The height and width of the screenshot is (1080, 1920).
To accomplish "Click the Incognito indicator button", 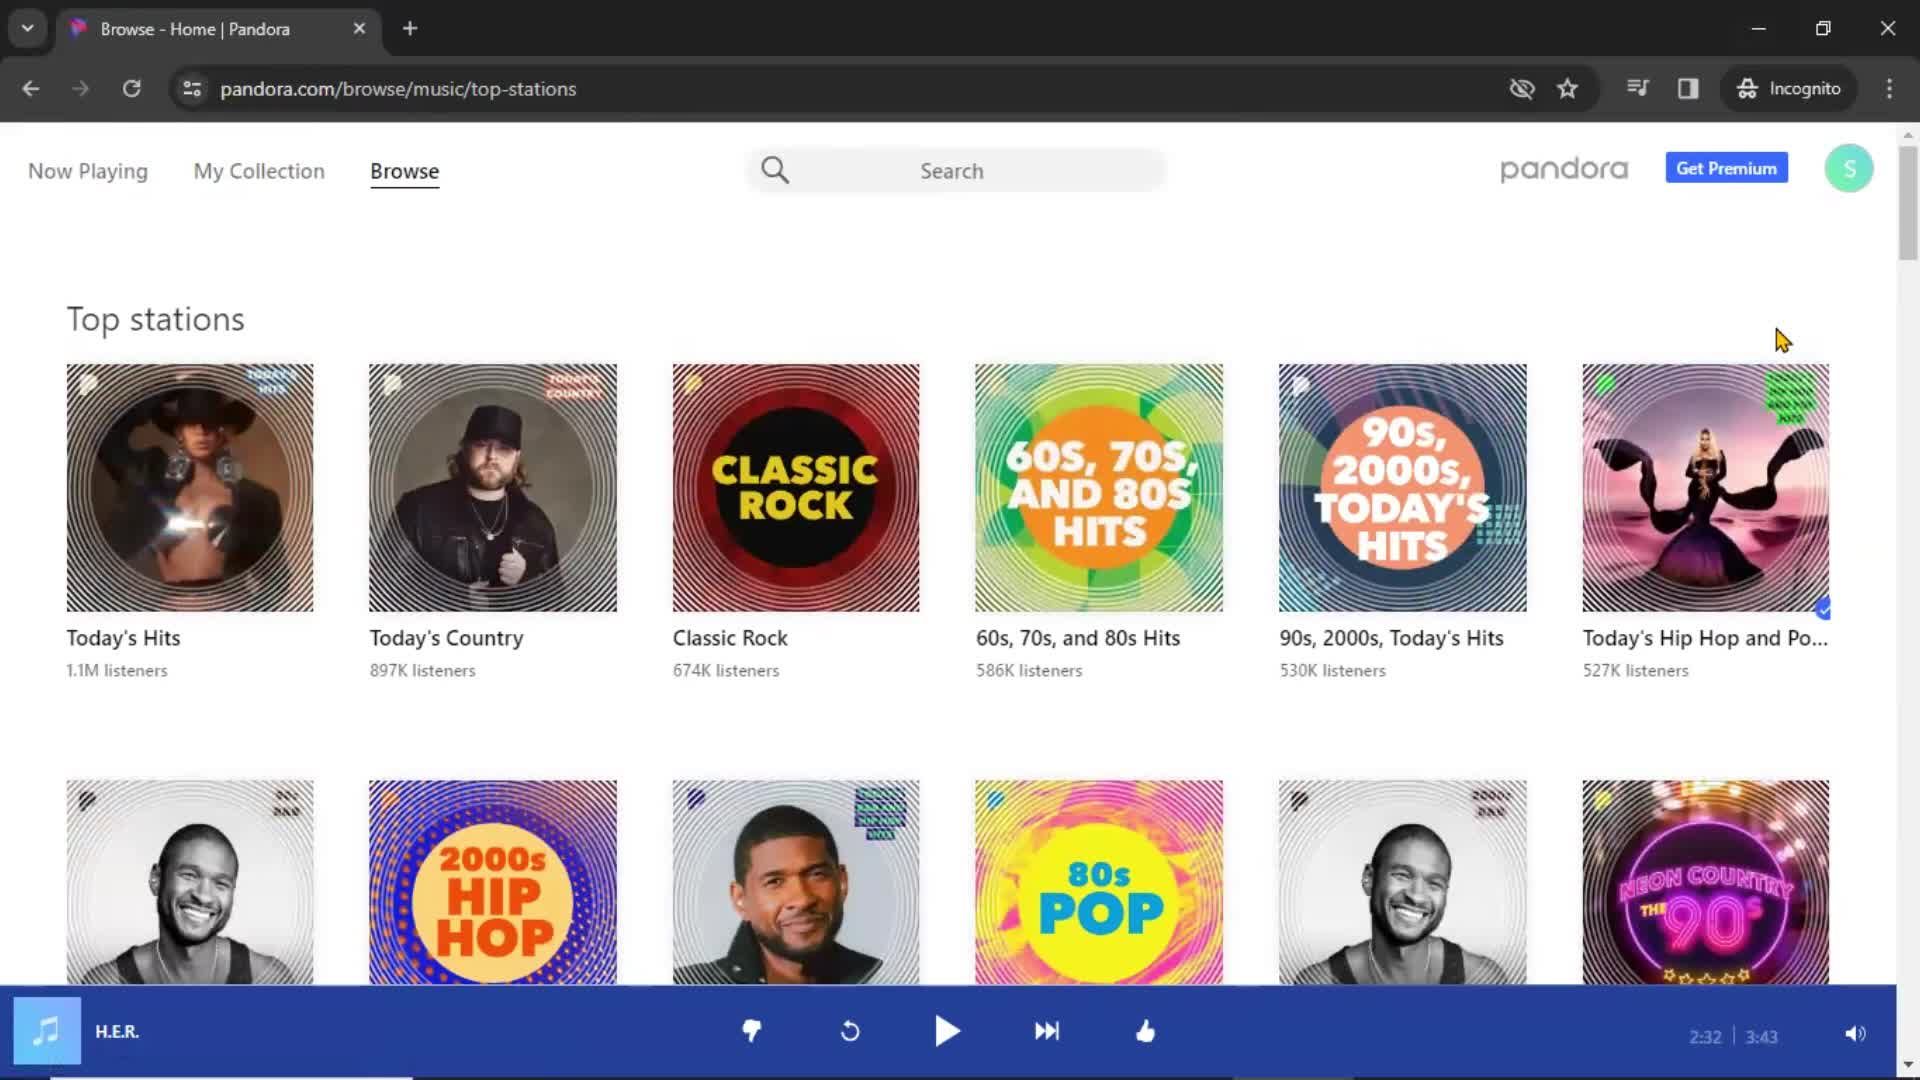I will (x=1789, y=88).
